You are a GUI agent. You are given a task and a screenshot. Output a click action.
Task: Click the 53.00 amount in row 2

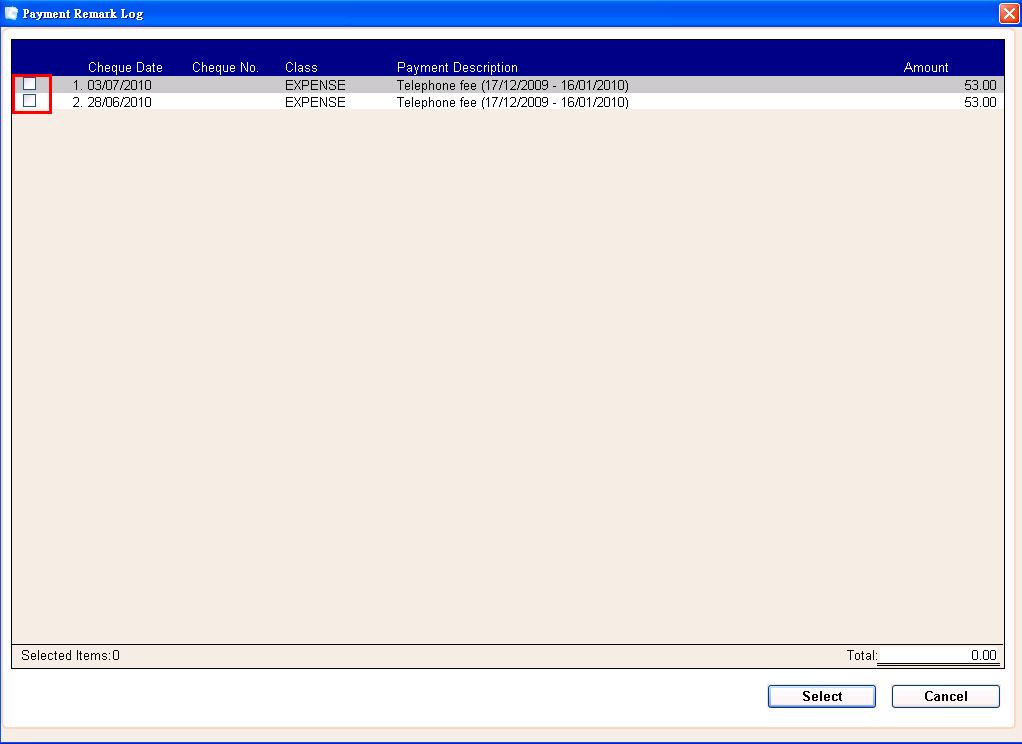pos(980,102)
